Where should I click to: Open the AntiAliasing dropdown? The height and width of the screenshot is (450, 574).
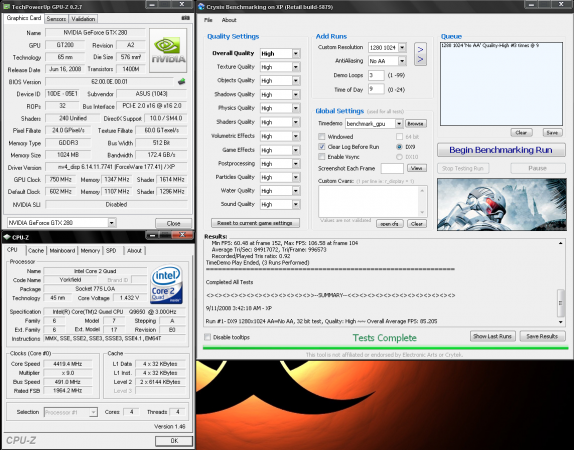pos(402,61)
